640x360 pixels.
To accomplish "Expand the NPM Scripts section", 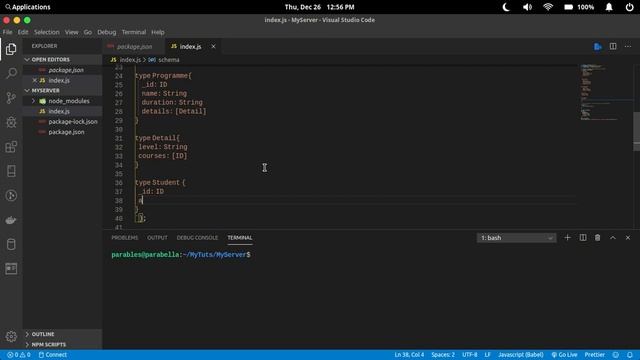I will pos(62,344).
